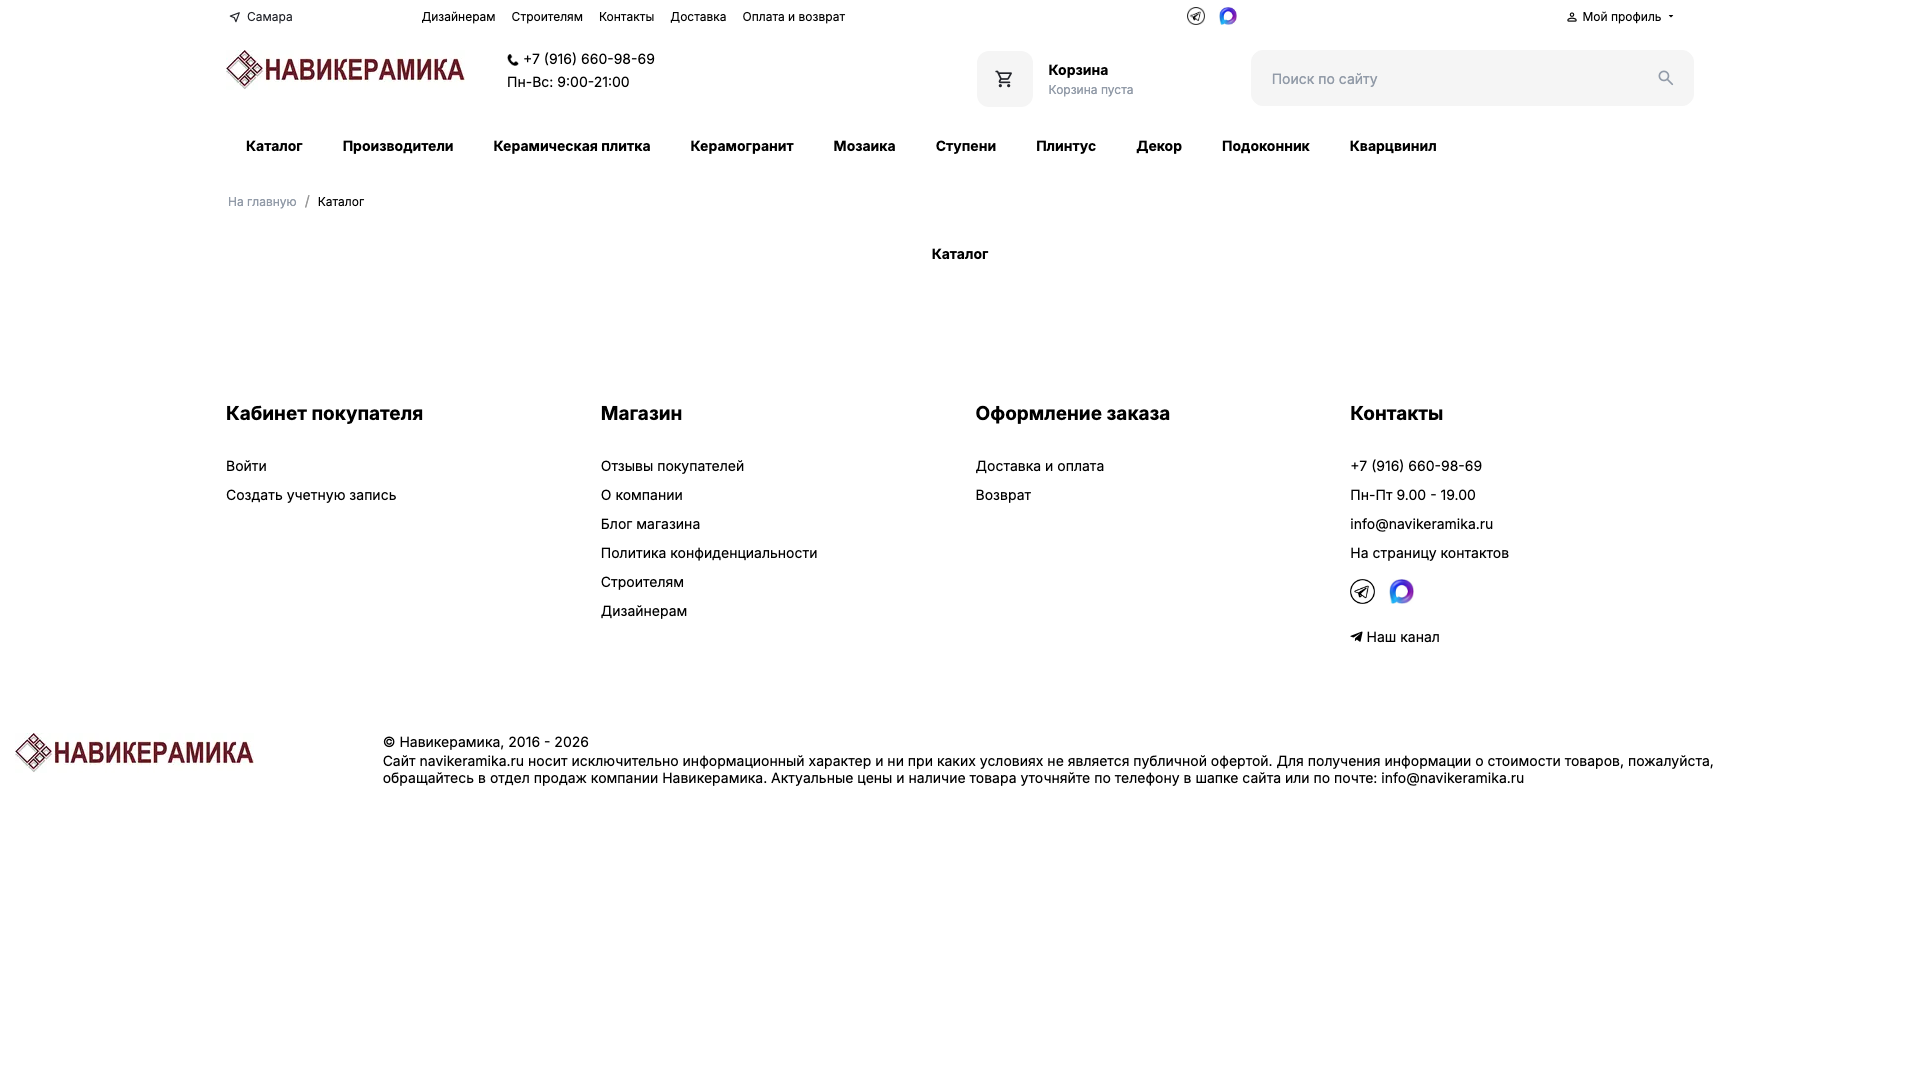Viewport: 1920px width, 1080px height.
Task: Click the footer Max messenger icon
Action: click(1401, 592)
